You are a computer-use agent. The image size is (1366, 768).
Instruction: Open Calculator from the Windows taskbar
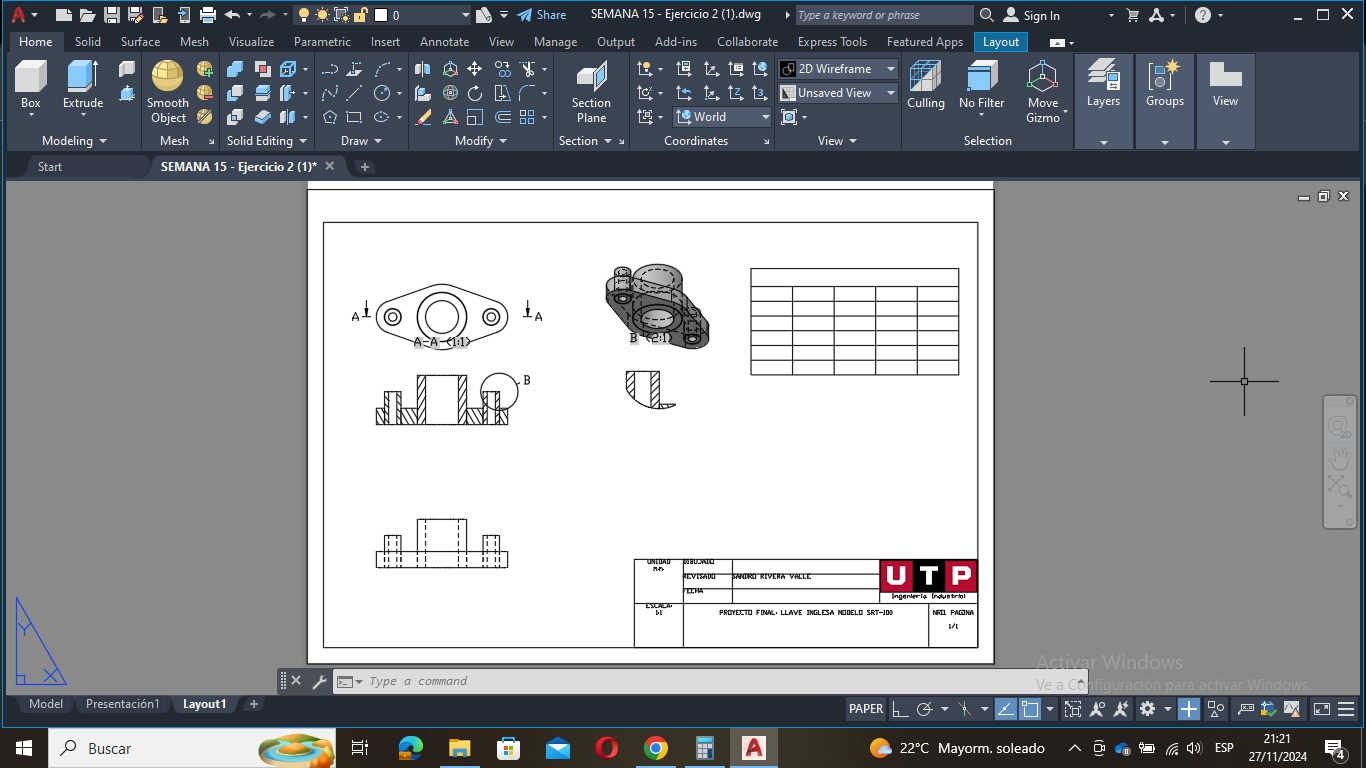point(705,748)
